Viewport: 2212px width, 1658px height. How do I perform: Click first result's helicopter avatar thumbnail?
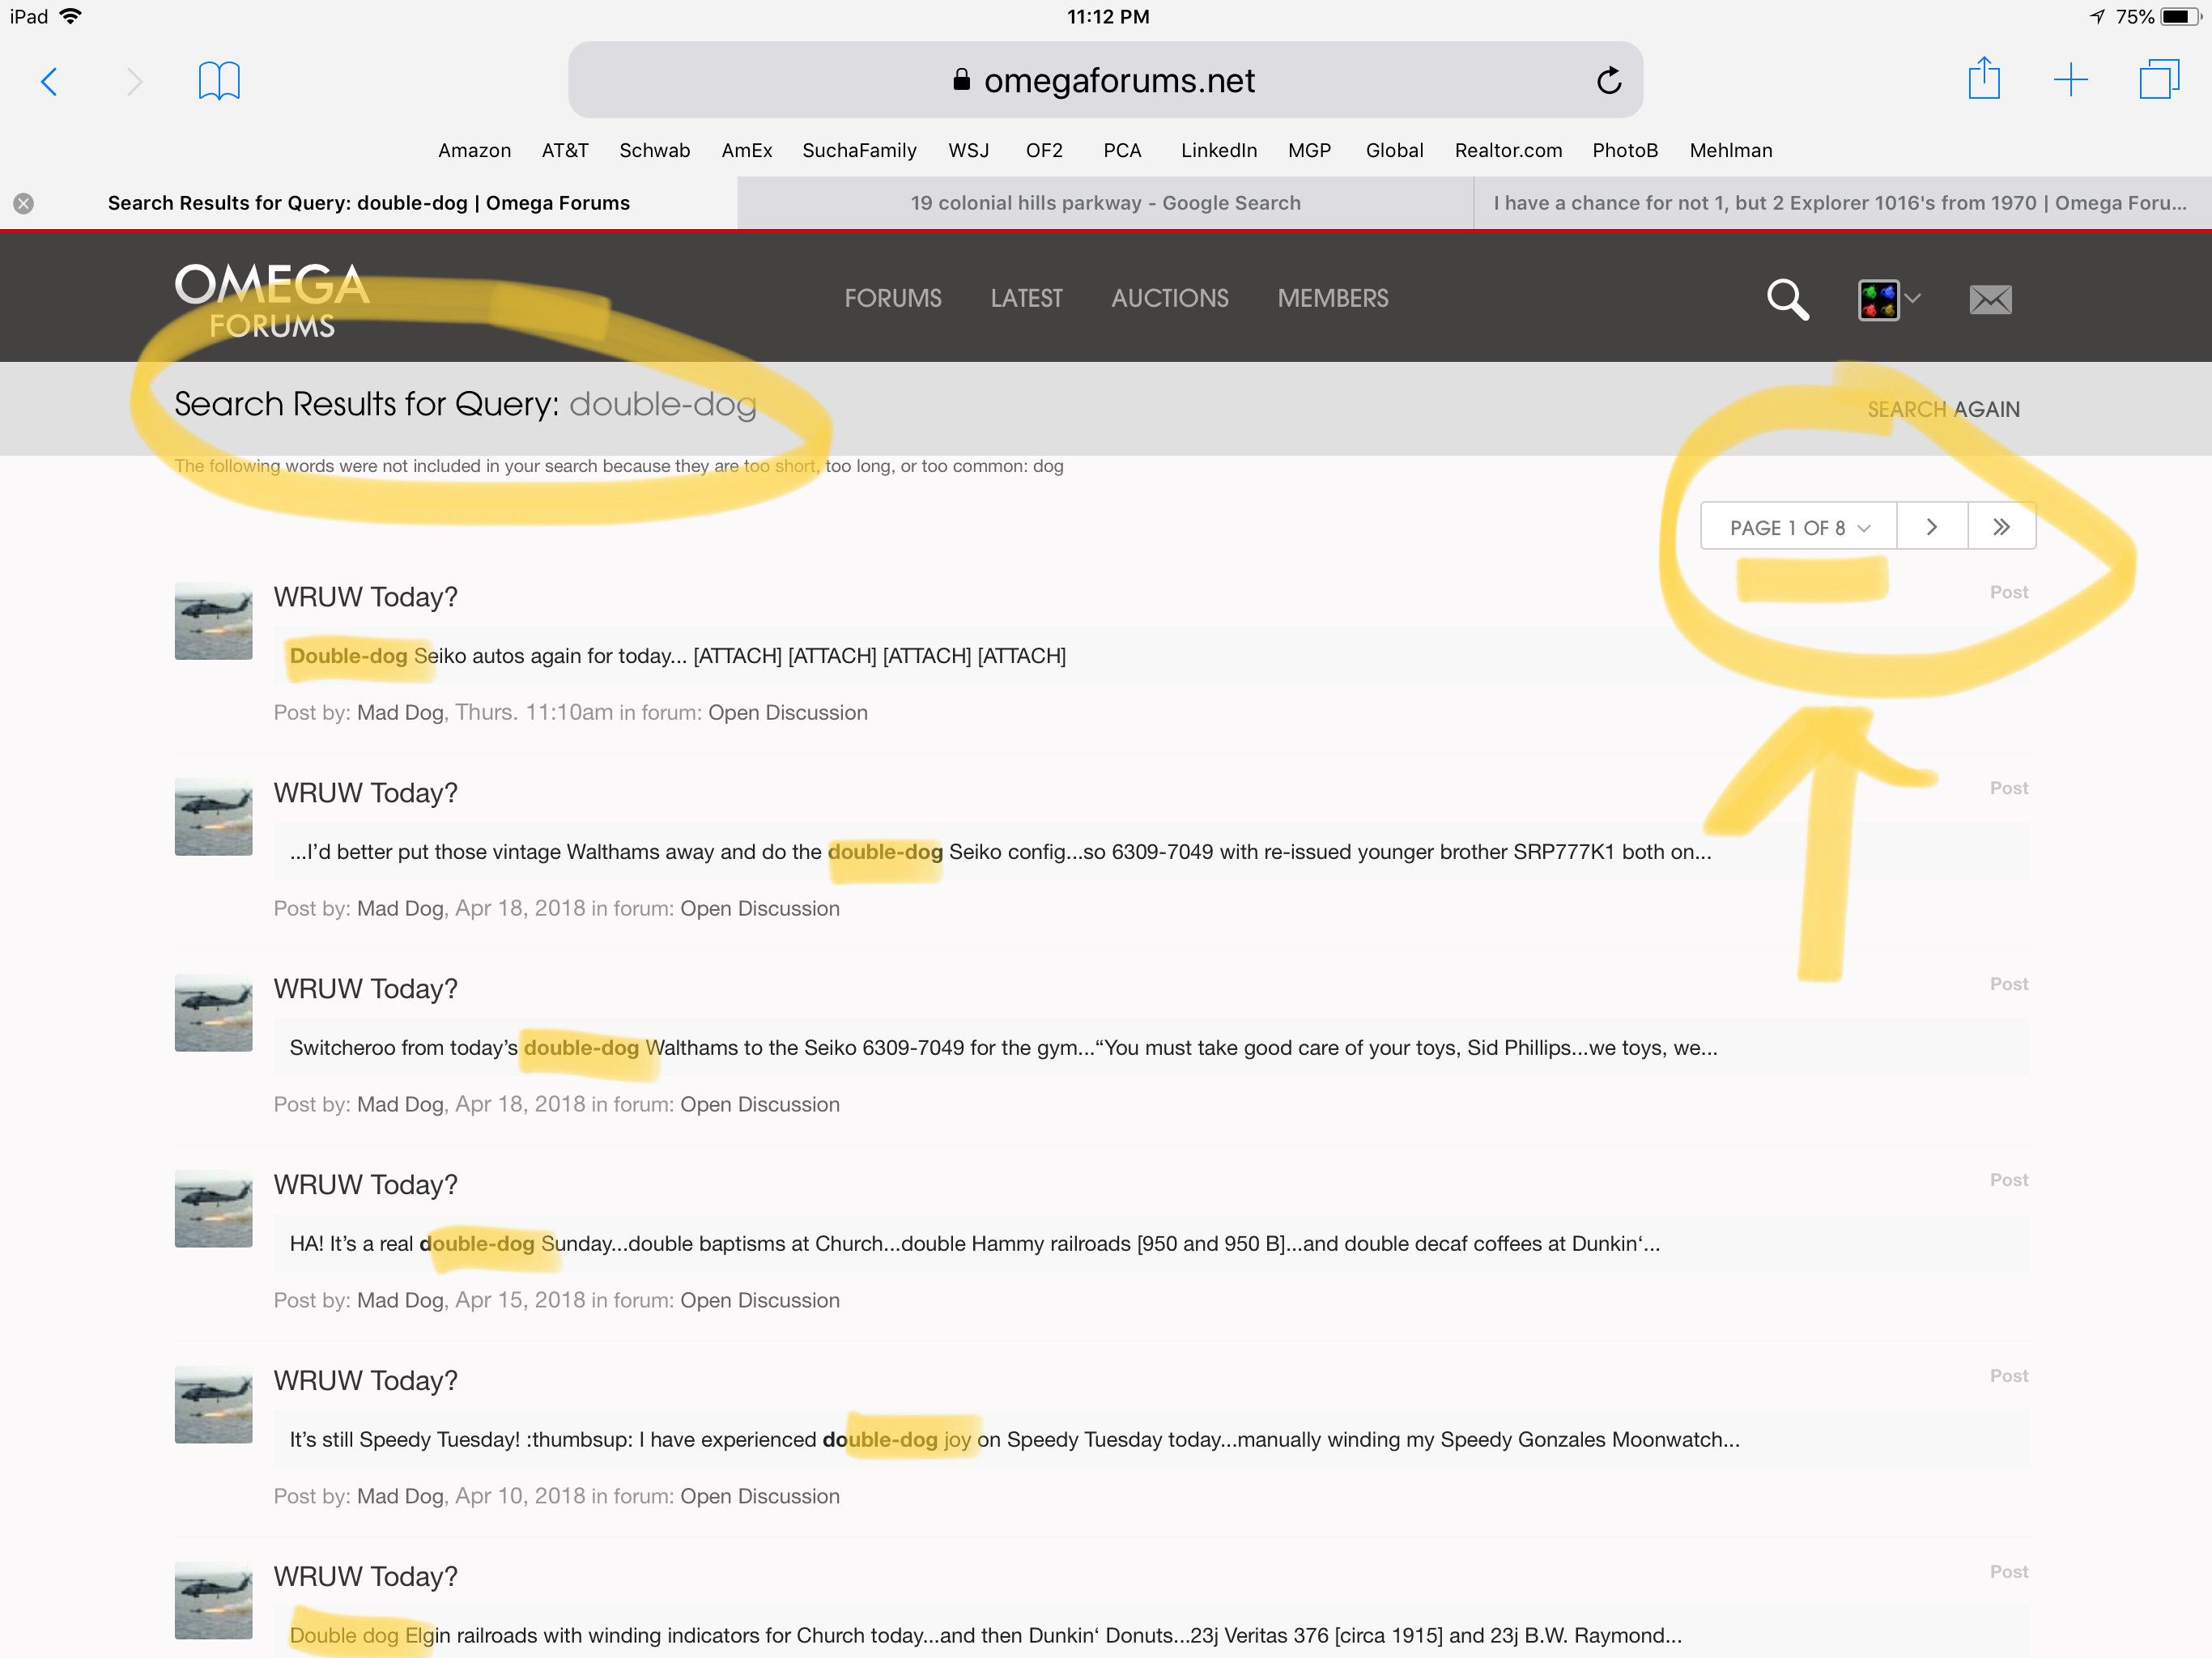coord(213,621)
